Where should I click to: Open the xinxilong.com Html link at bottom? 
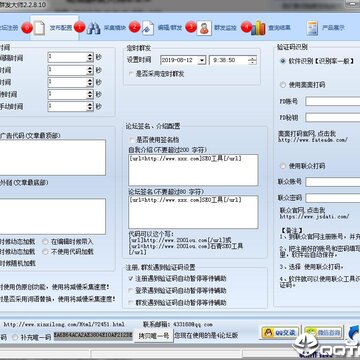64,324
